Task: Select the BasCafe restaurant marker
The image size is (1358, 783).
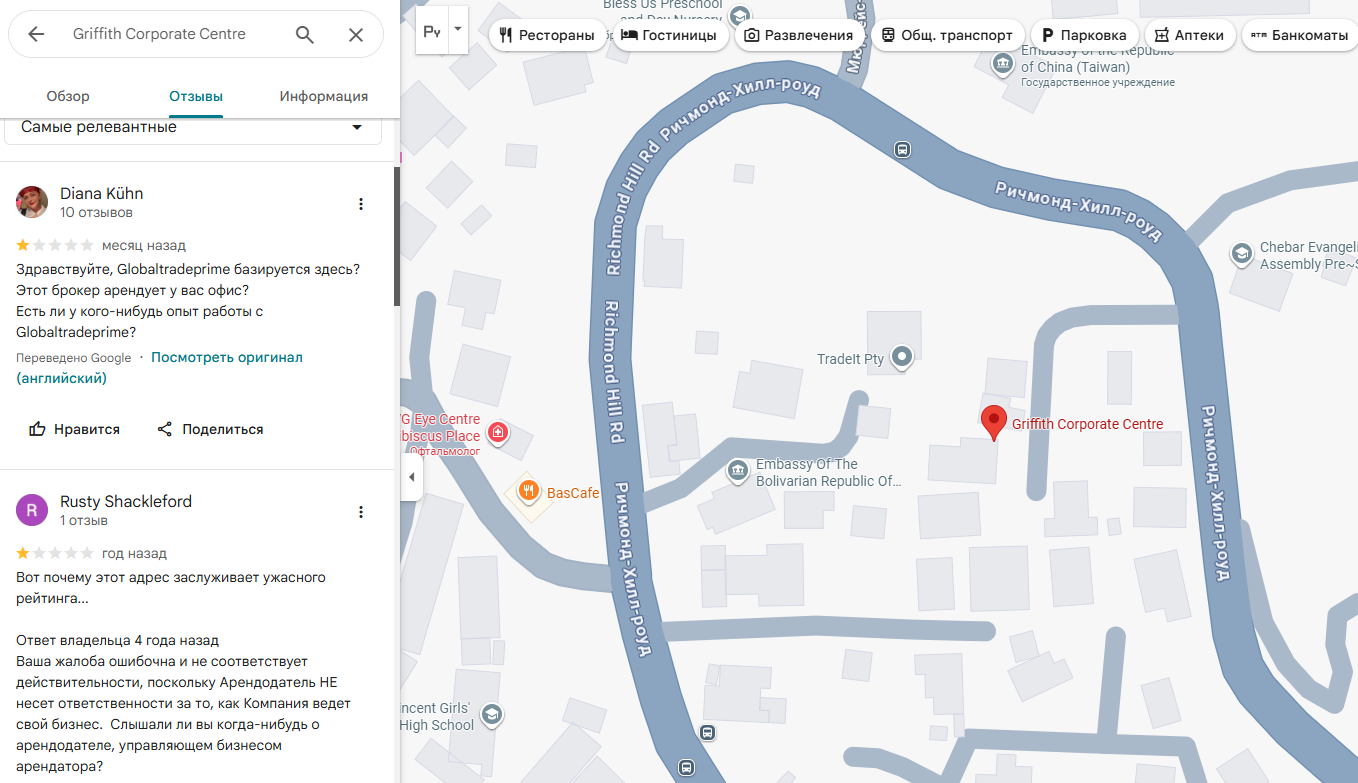Action: [529, 492]
